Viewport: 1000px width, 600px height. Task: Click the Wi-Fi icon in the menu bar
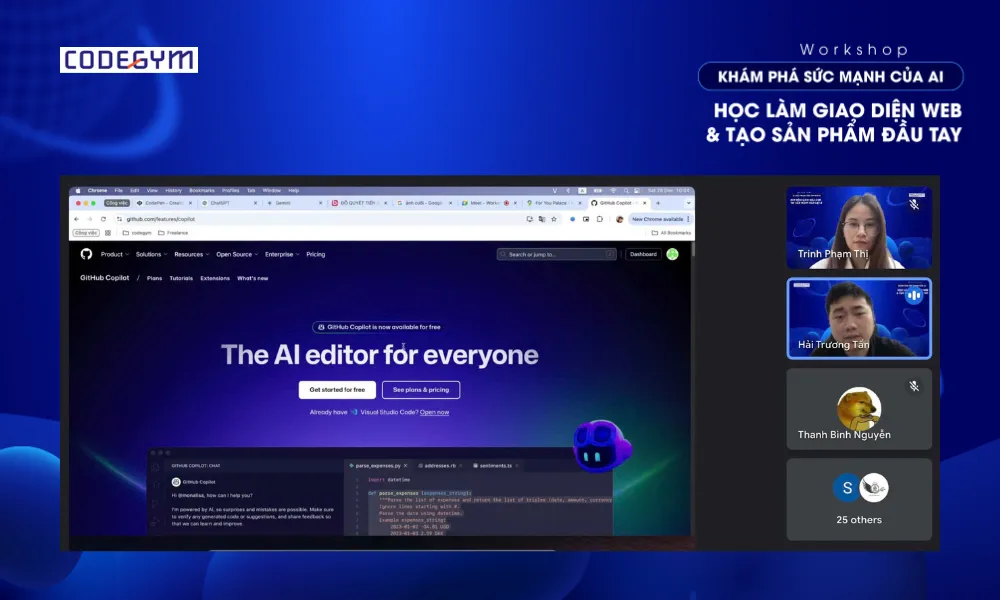coord(613,190)
